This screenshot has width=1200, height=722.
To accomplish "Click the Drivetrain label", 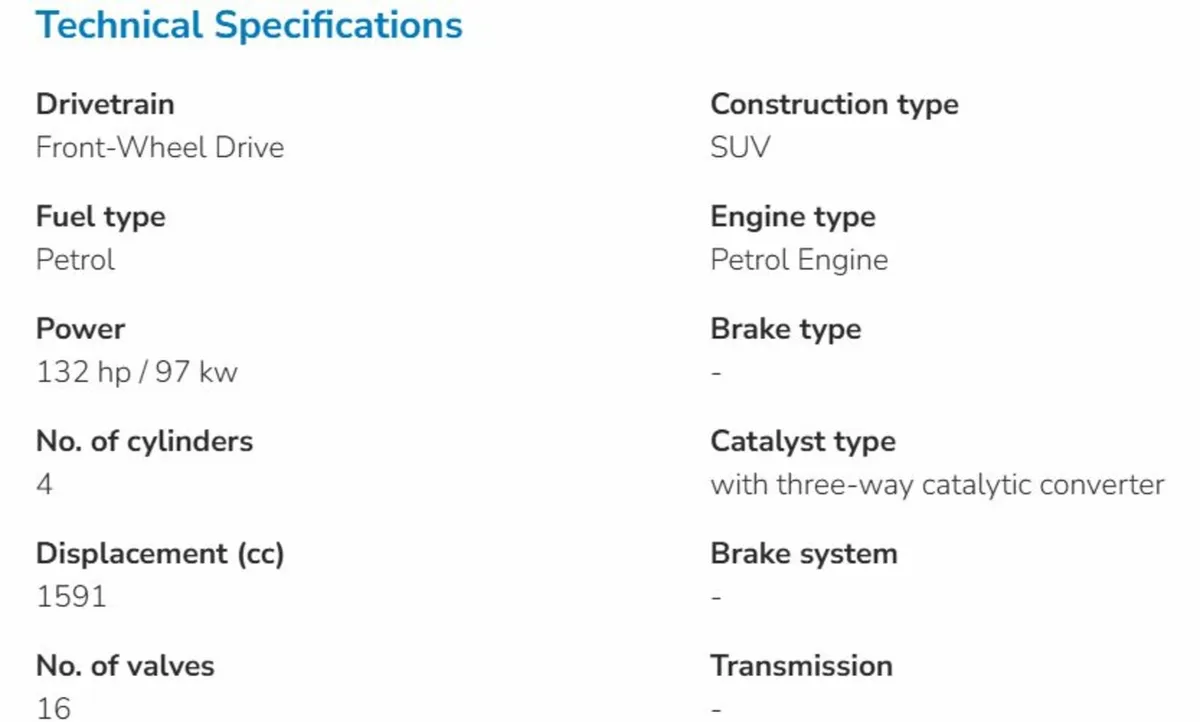I will click(105, 104).
